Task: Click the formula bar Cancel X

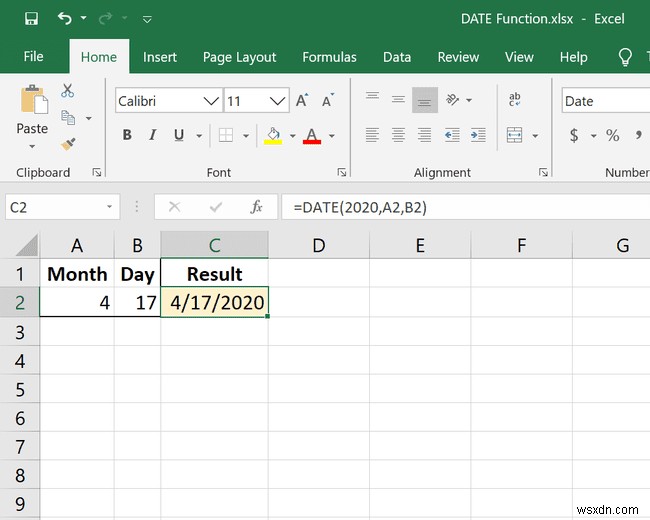Action: (175, 207)
